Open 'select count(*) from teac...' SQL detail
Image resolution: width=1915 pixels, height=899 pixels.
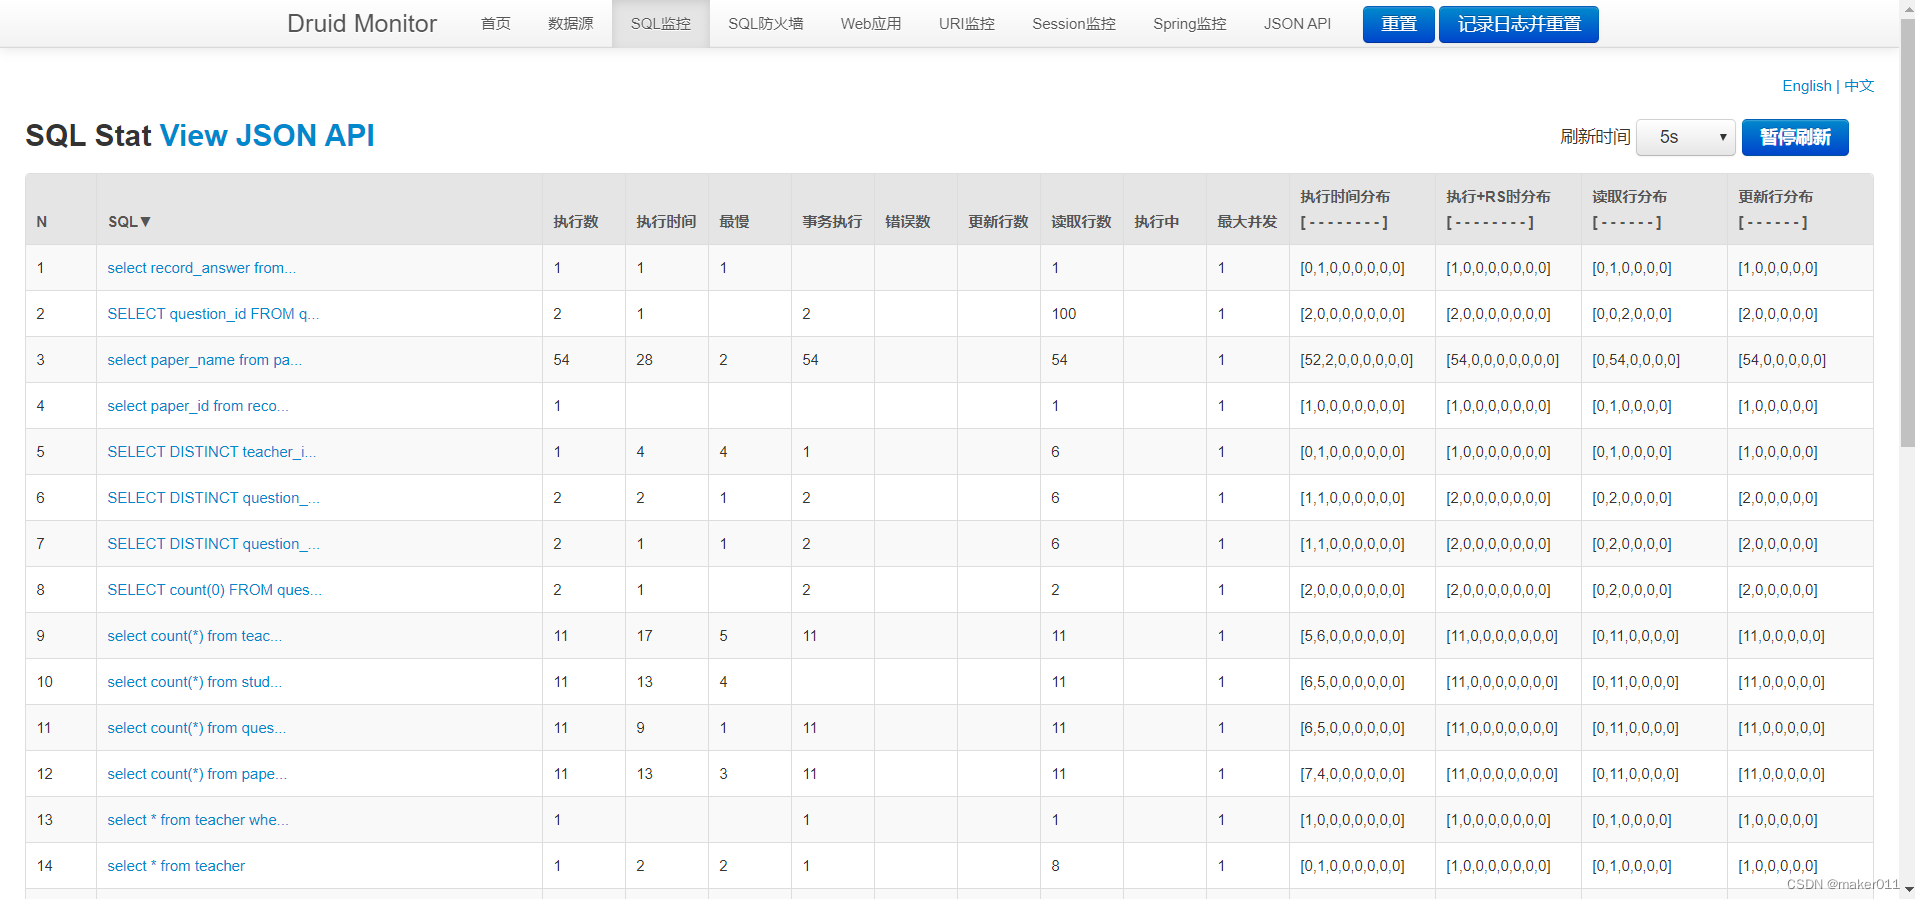(194, 636)
